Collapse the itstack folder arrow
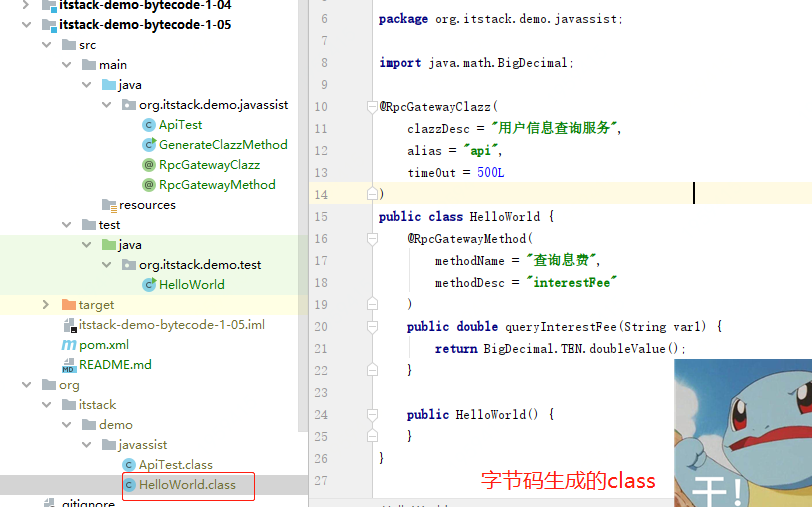The height and width of the screenshot is (507, 812). coord(47,404)
